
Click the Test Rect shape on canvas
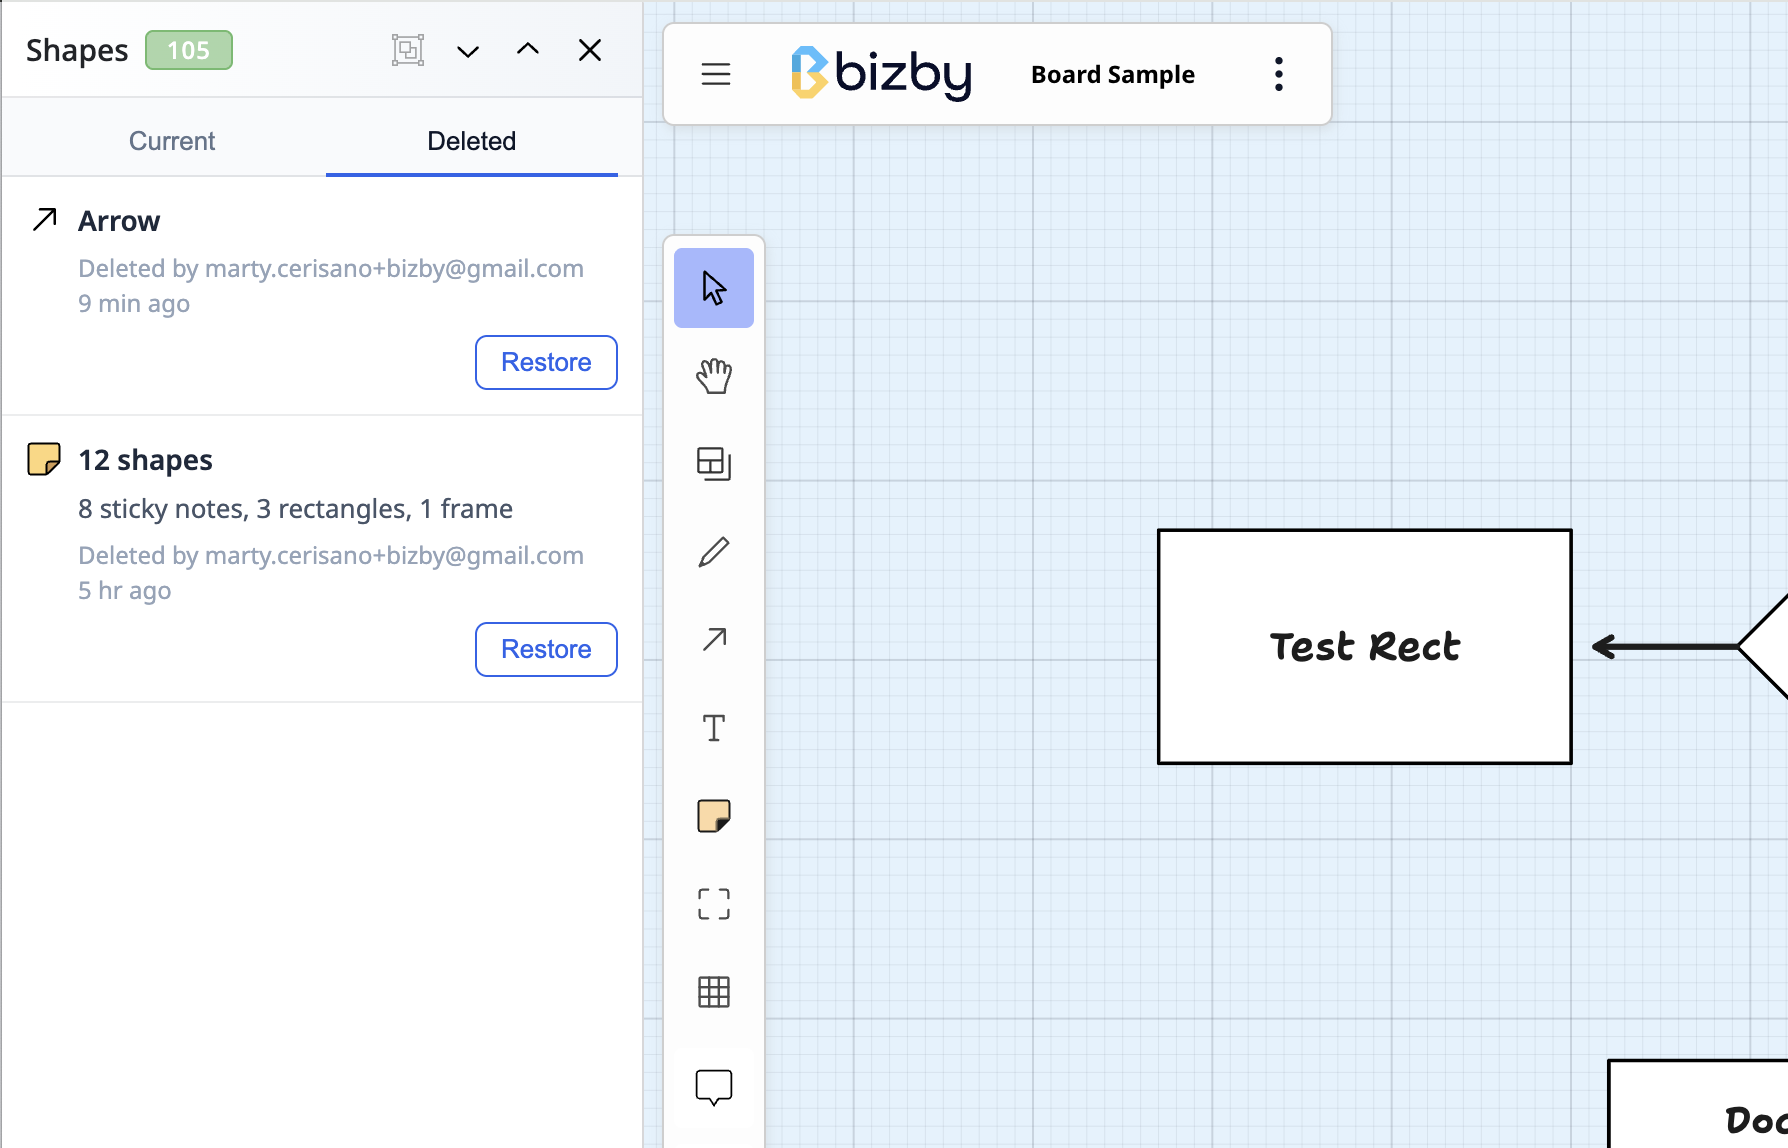click(x=1365, y=647)
